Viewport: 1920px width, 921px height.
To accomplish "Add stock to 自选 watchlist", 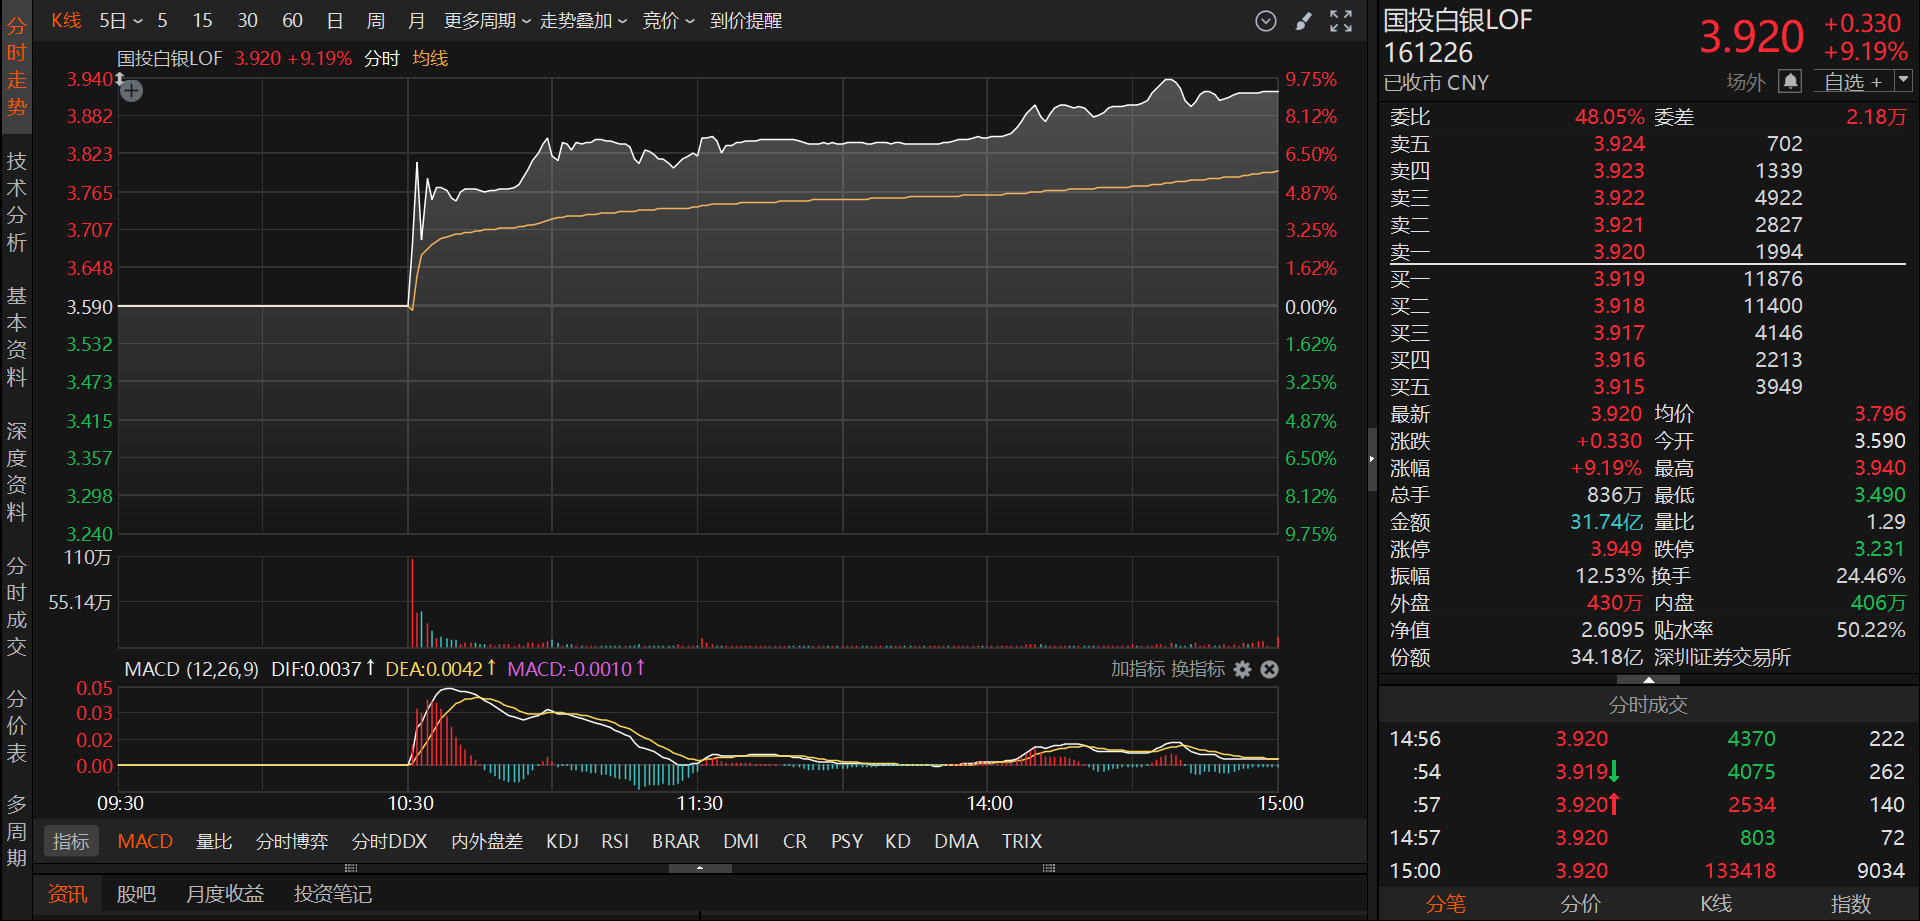I will (1853, 82).
